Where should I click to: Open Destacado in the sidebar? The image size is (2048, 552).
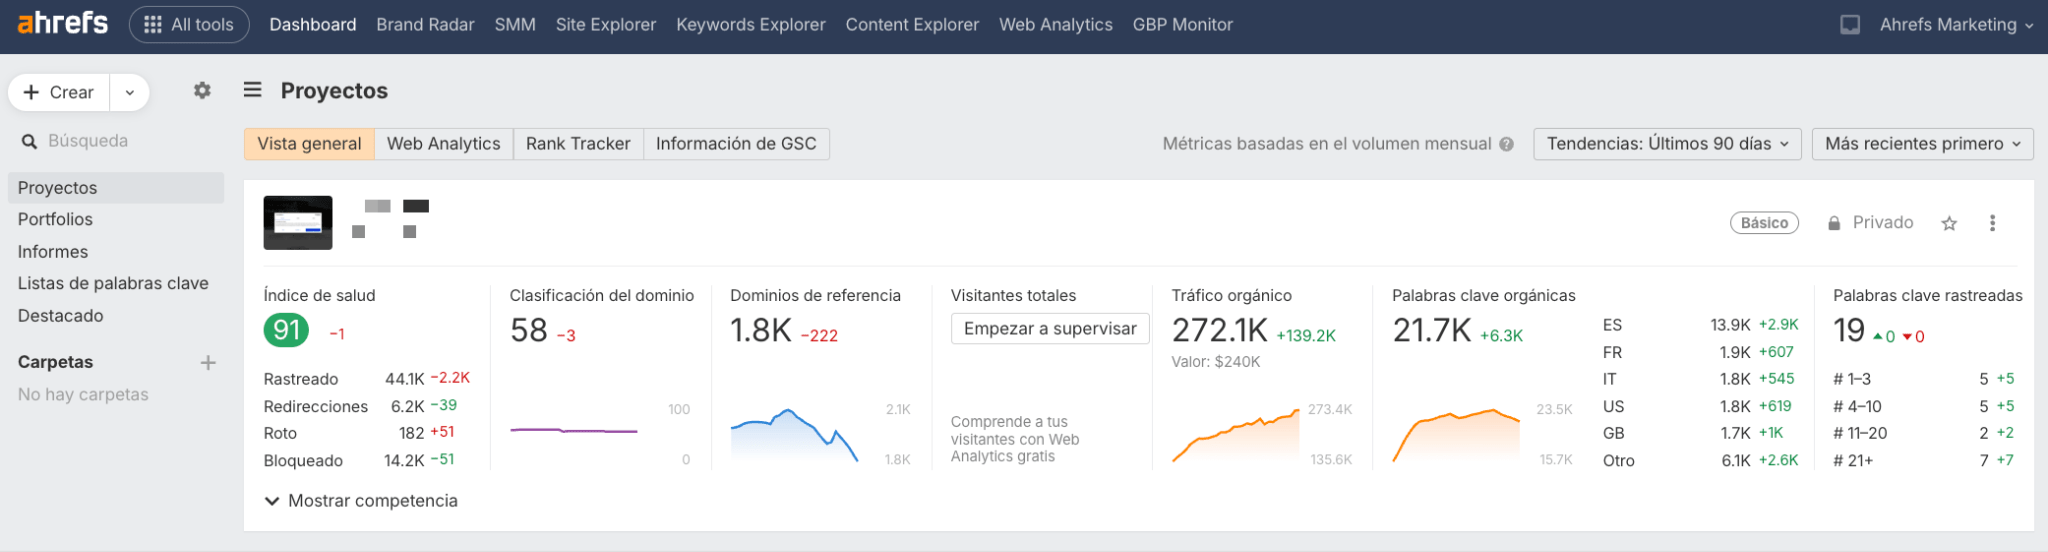tap(60, 316)
